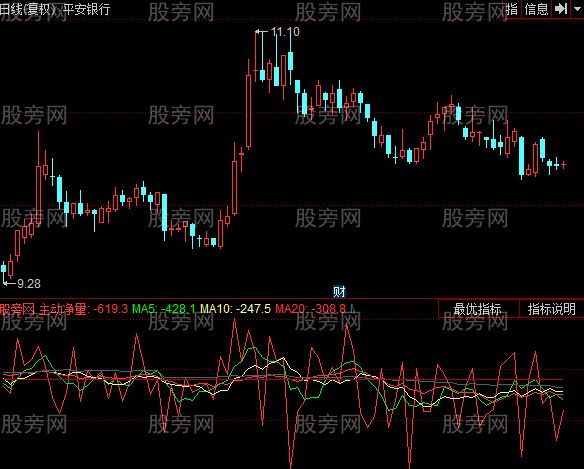Click the 指标说明 button
The height and width of the screenshot is (469, 584).
pyautogui.click(x=552, y=309)
